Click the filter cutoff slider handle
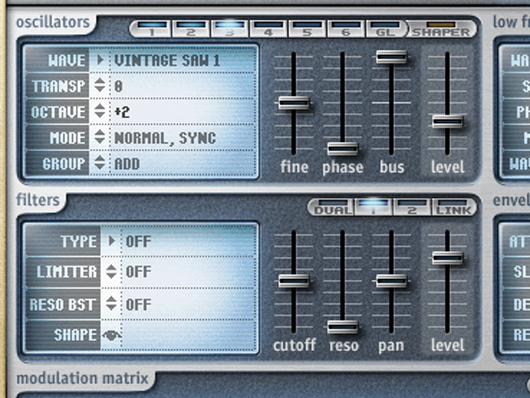The width and height of the screenshot is (530, 398). tap(294, 281)
